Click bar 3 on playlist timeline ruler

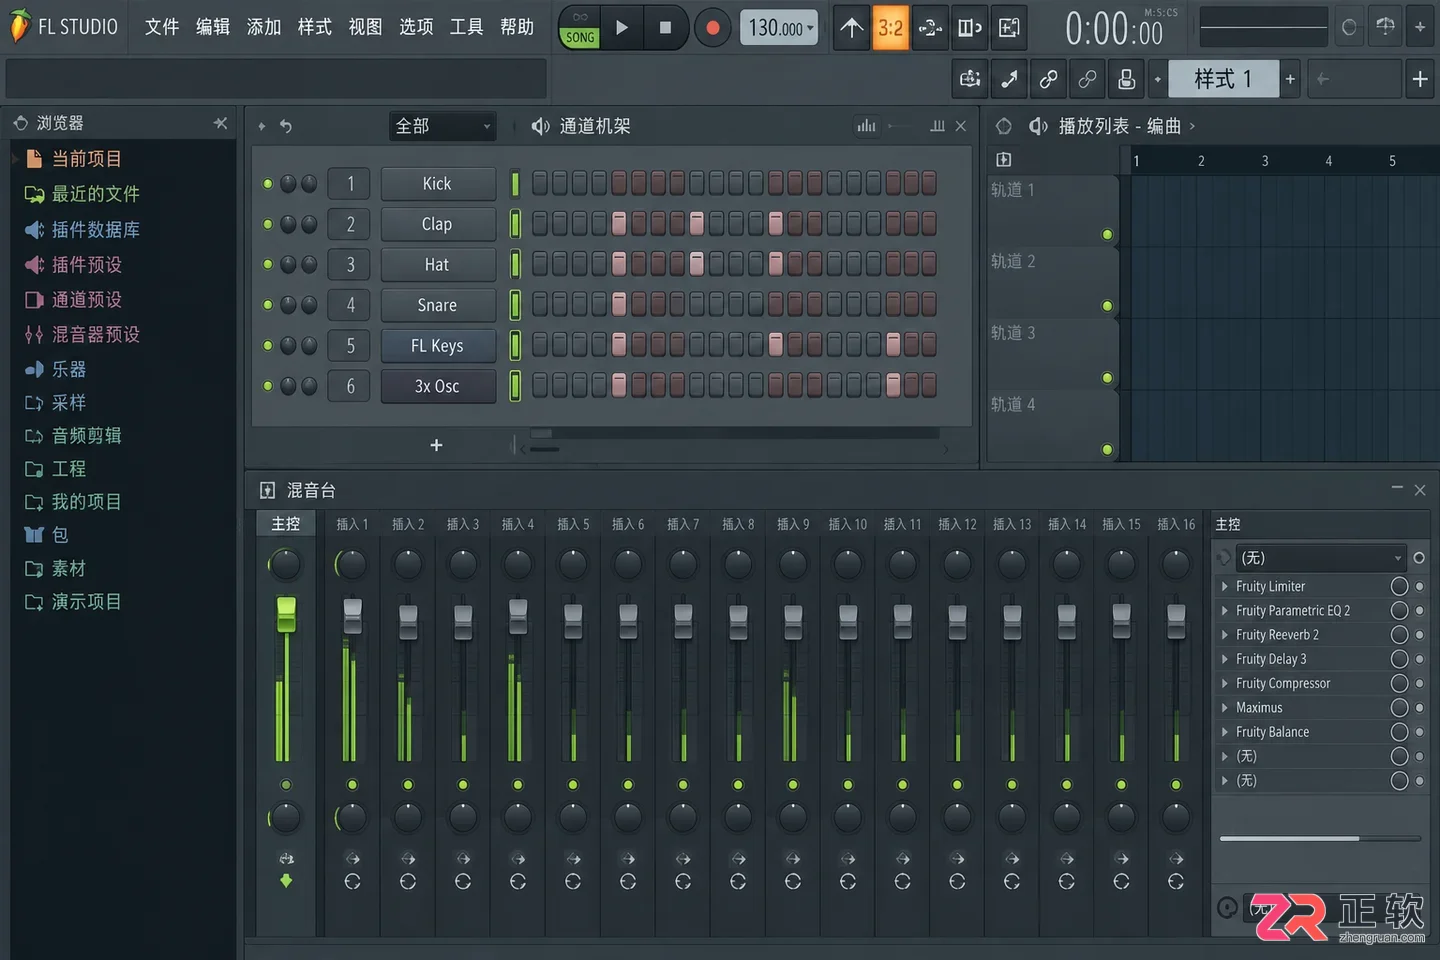click(1265, 161)
